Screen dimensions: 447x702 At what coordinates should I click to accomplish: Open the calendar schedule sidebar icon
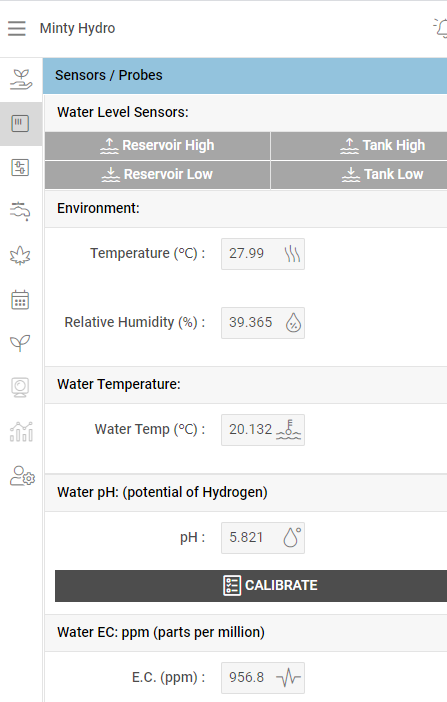[x=20, y=300]
